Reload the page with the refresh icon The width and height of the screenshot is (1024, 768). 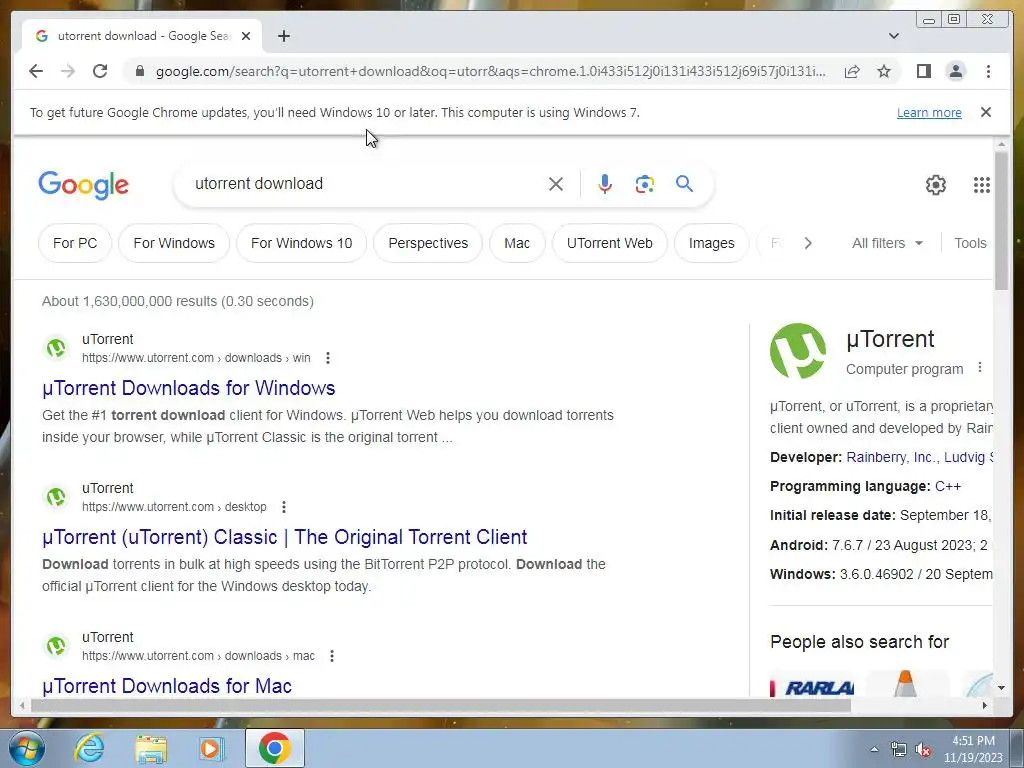click(100, 71)
